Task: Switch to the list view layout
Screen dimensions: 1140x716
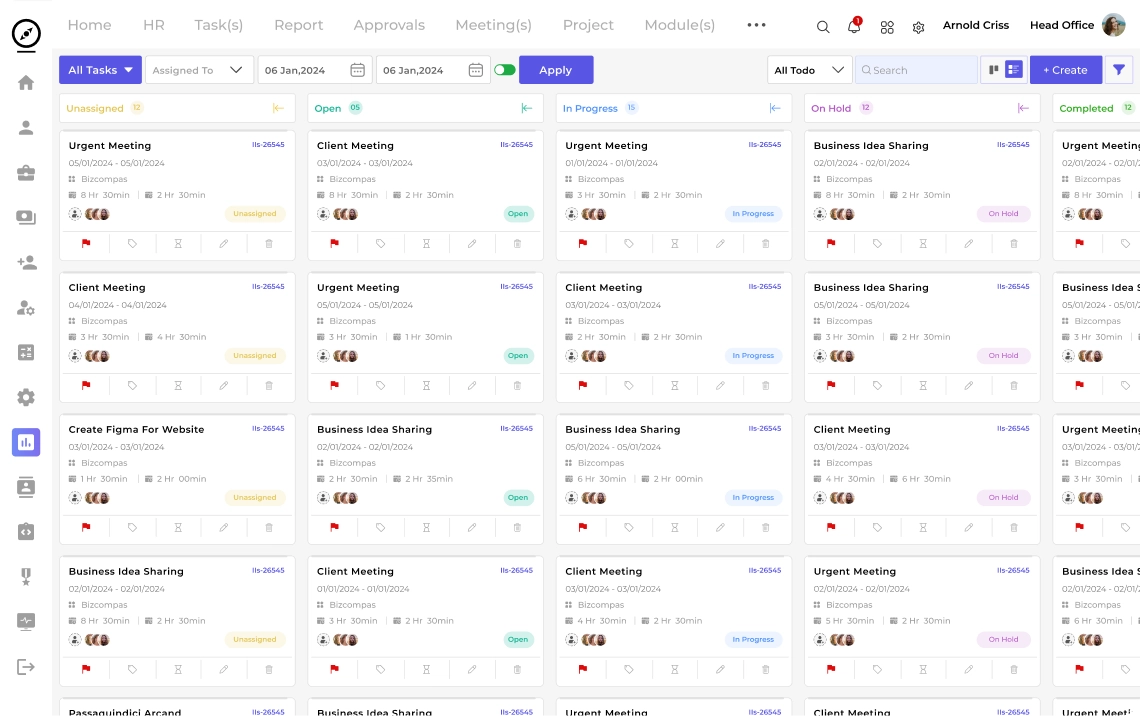Action: [1014, 70]
